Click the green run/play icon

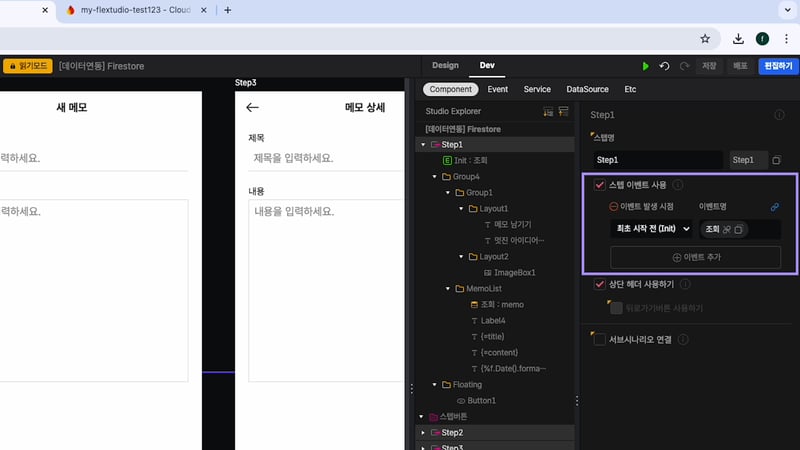coord(645,66)
